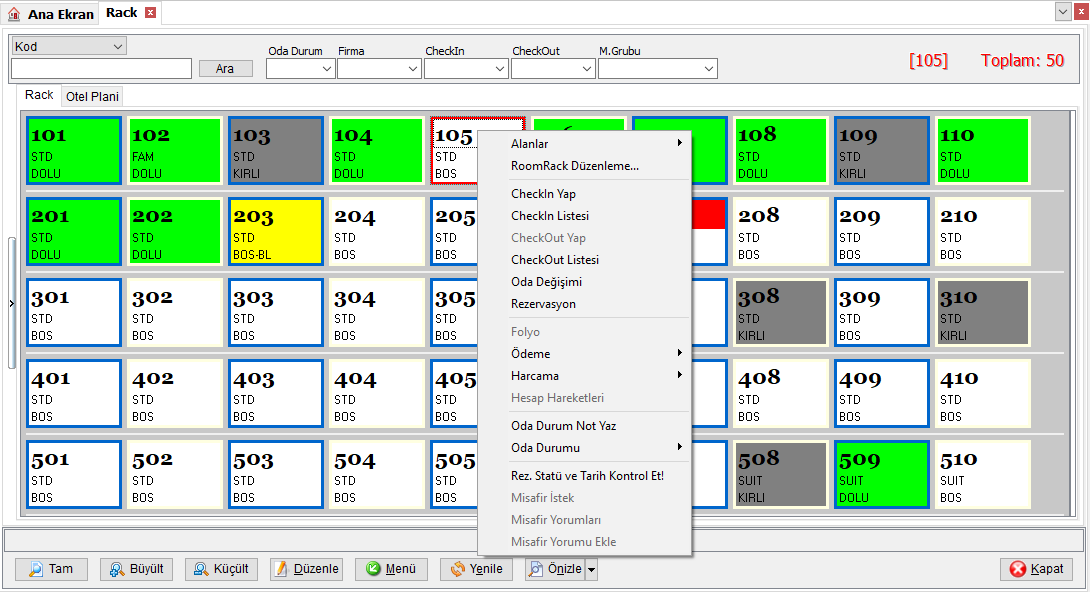Open the M.Grubu dropdown

tap(708, 69)
